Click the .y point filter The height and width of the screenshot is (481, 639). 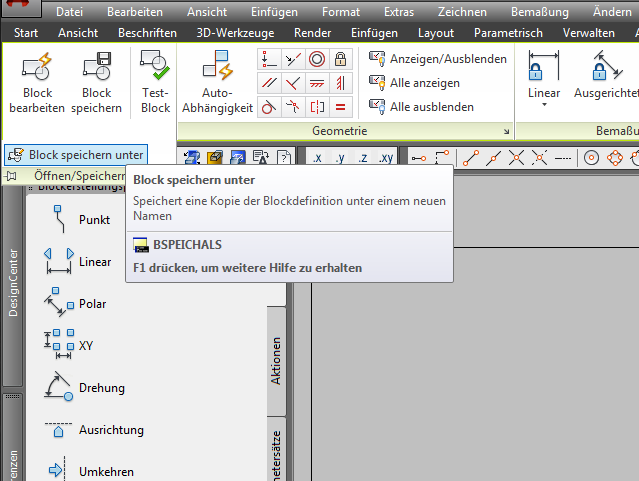point(340,157)
